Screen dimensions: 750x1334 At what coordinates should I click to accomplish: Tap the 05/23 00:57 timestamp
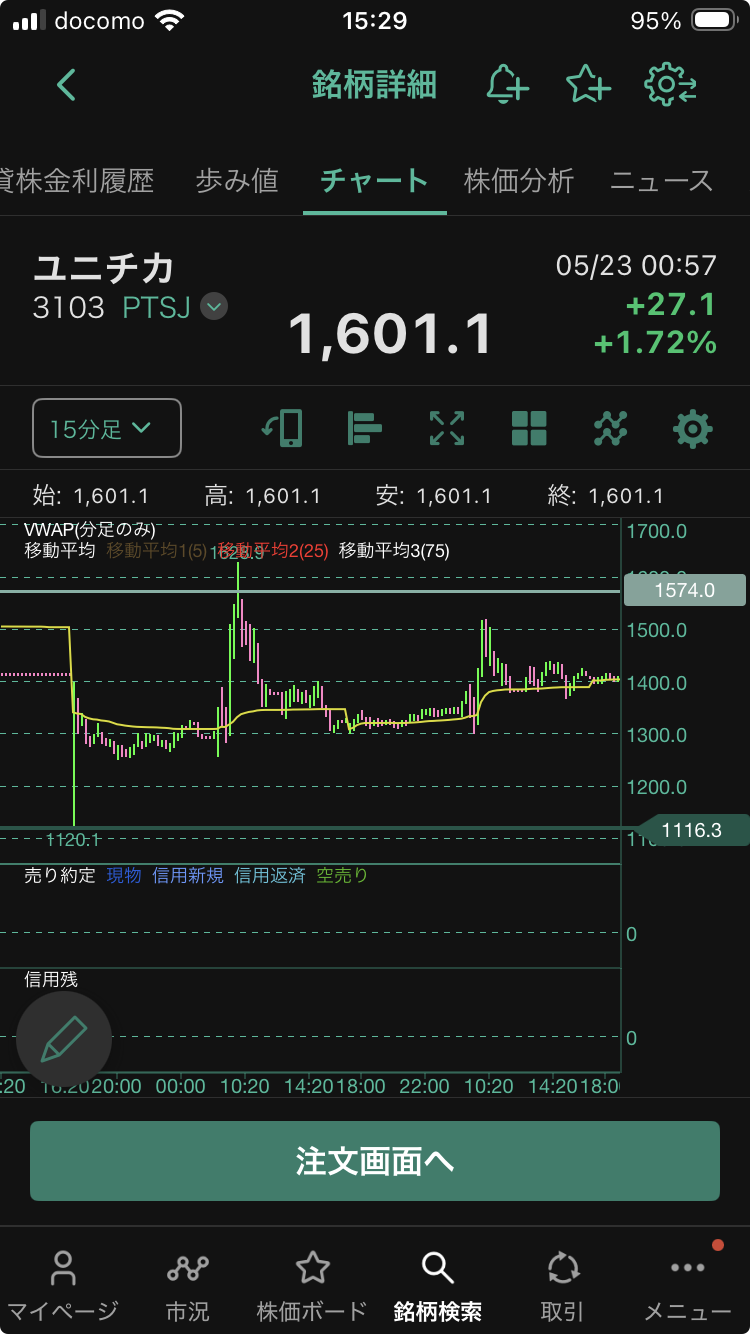[x=636, y=265]
